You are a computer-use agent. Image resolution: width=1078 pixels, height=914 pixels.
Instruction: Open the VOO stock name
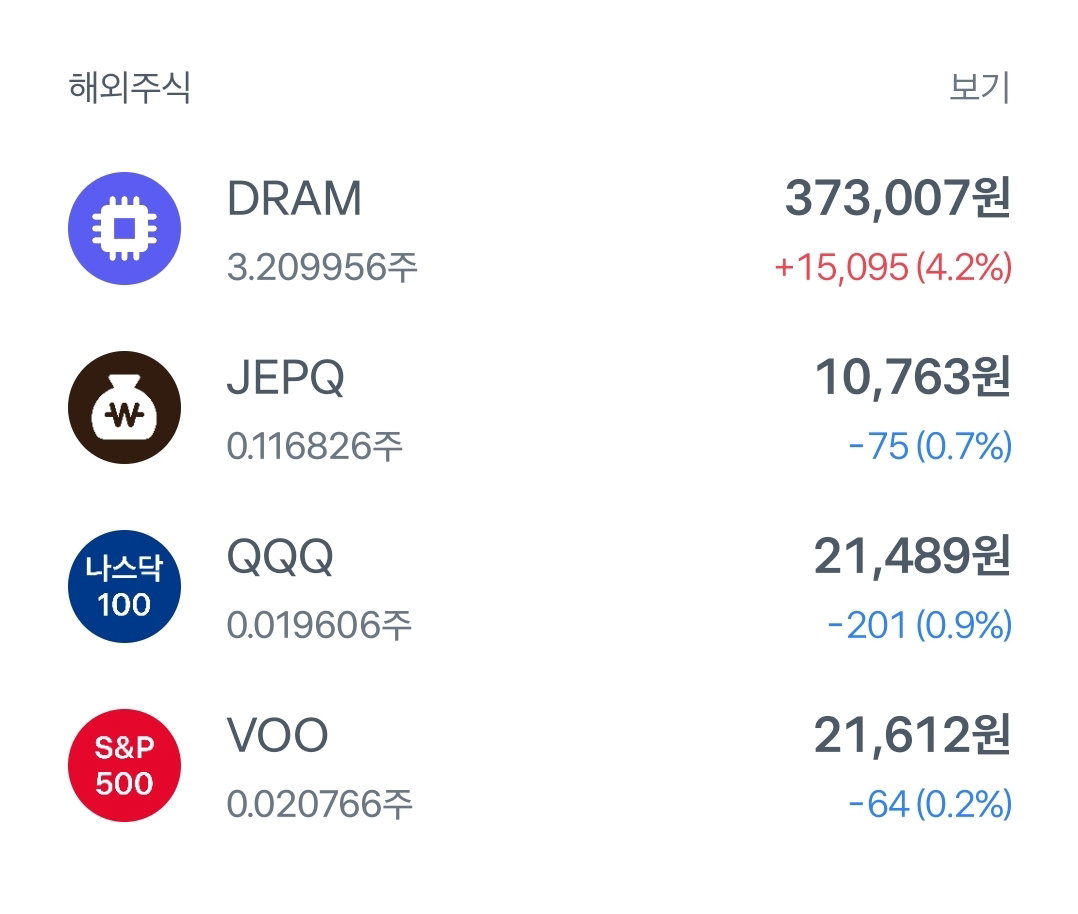tap(278, 735)
